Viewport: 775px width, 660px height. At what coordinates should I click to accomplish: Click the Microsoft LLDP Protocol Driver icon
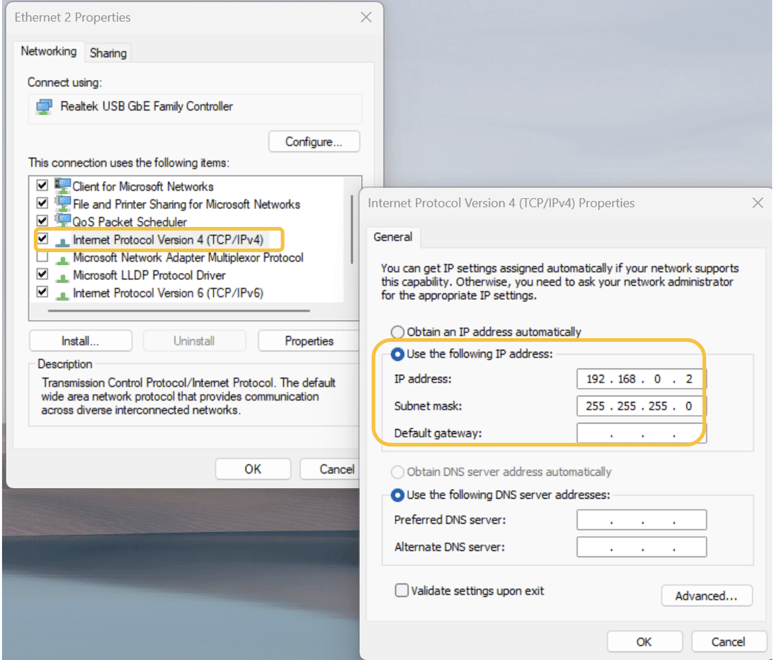click(62, 277)
